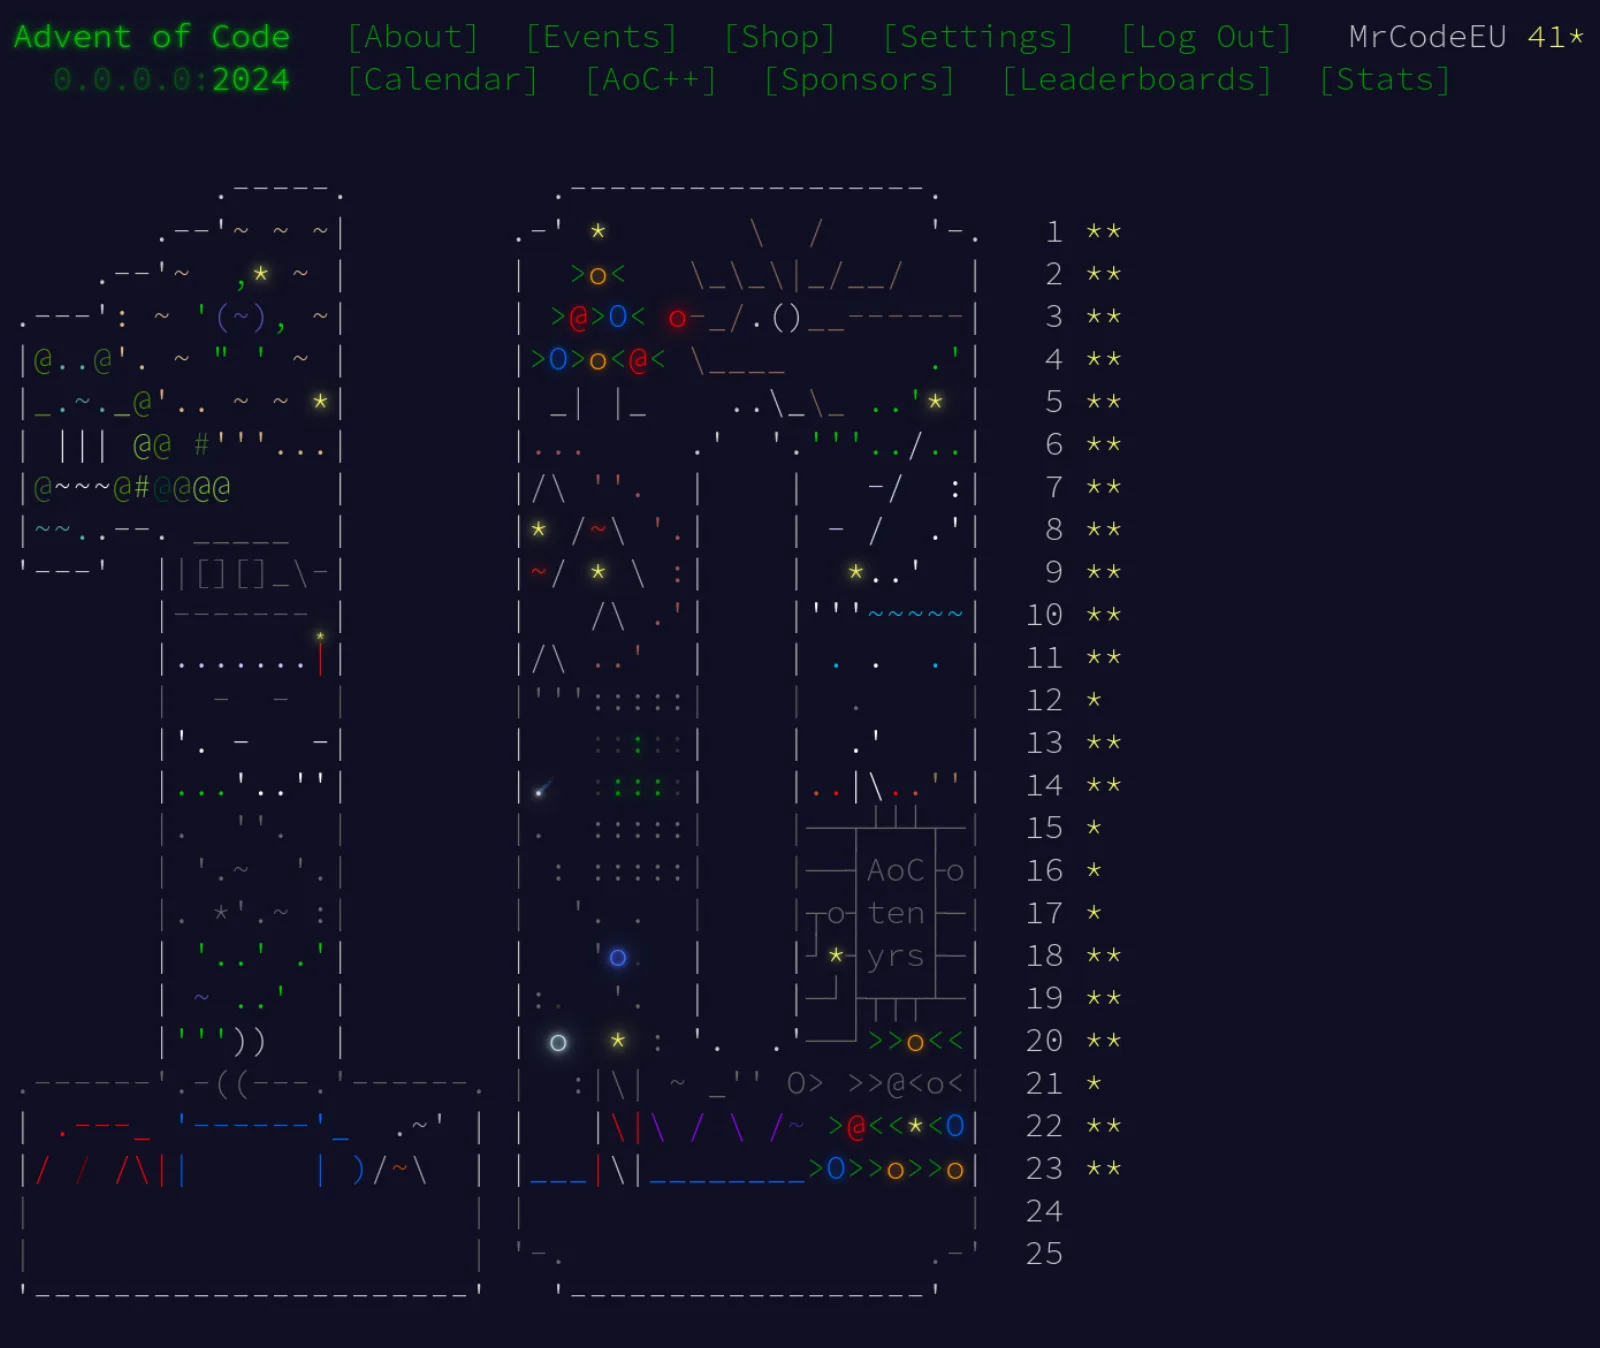Click the gold stars beside day 23
Viewport: 1600px width, 1348px height.
coord(1104,1168)
